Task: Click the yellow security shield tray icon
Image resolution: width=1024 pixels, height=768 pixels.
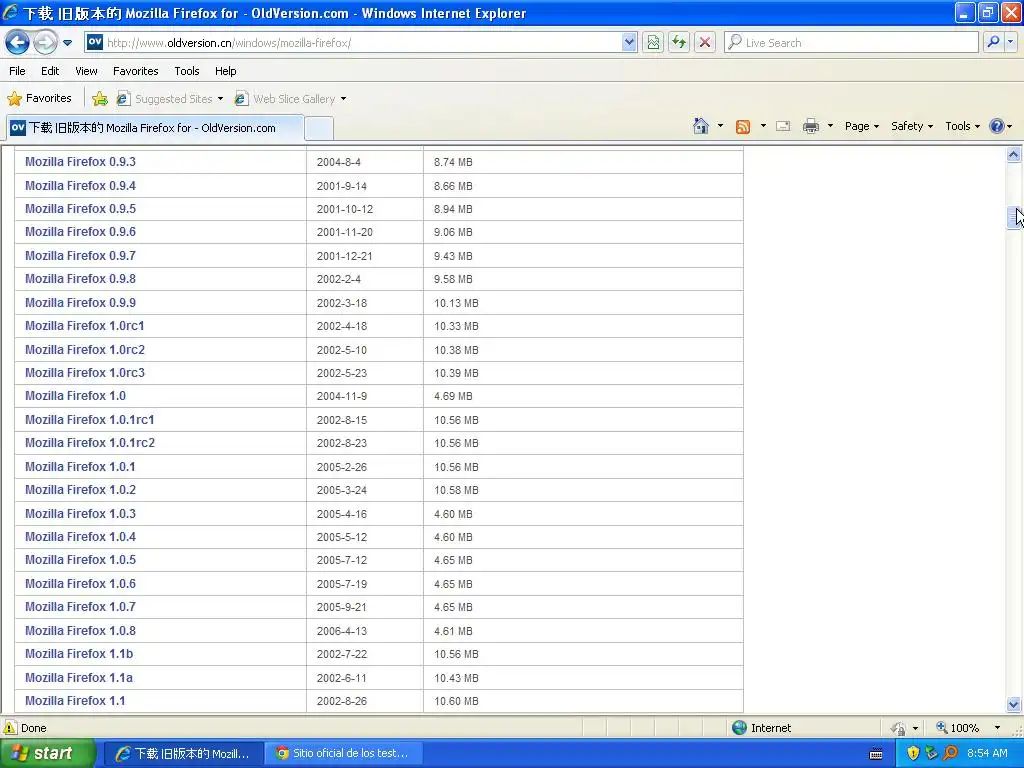Action: coord(913,754)
